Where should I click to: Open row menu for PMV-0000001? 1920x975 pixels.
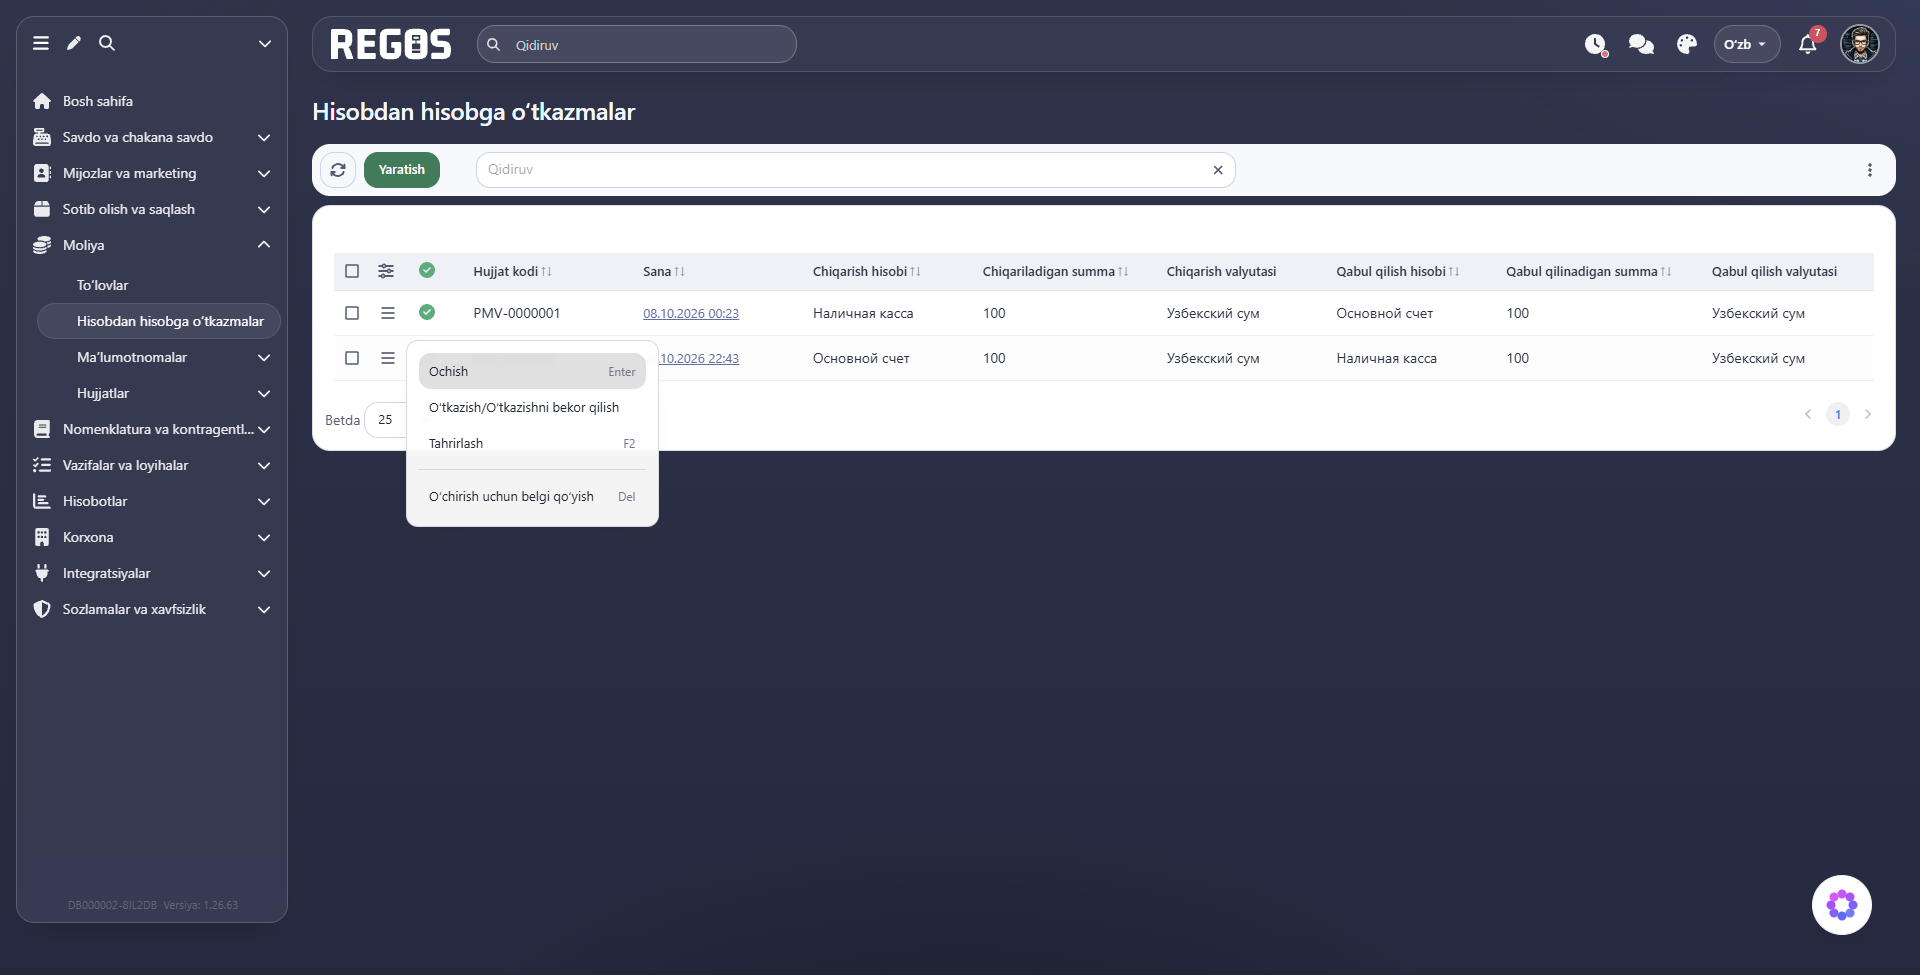(x=388, y=313)
